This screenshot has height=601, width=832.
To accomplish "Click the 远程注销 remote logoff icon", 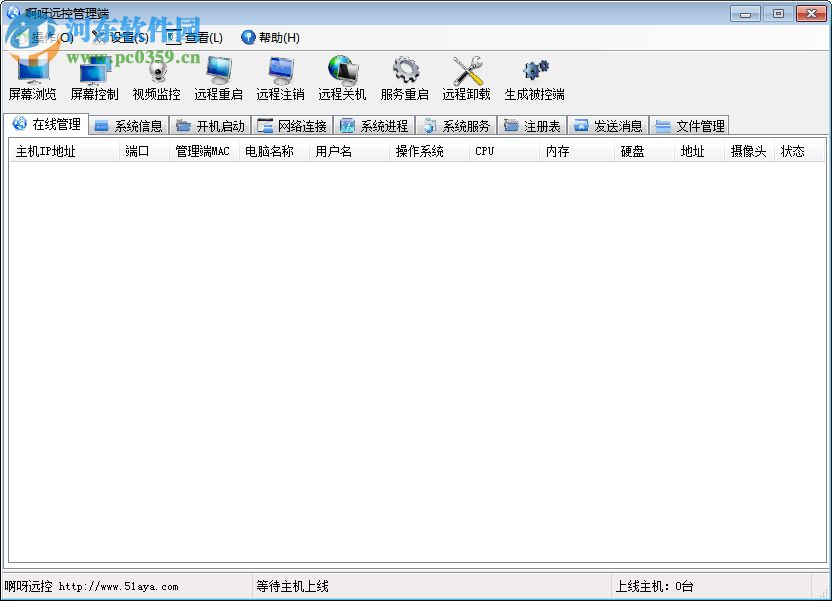I will pyautogui.click(x=280, y=78).
